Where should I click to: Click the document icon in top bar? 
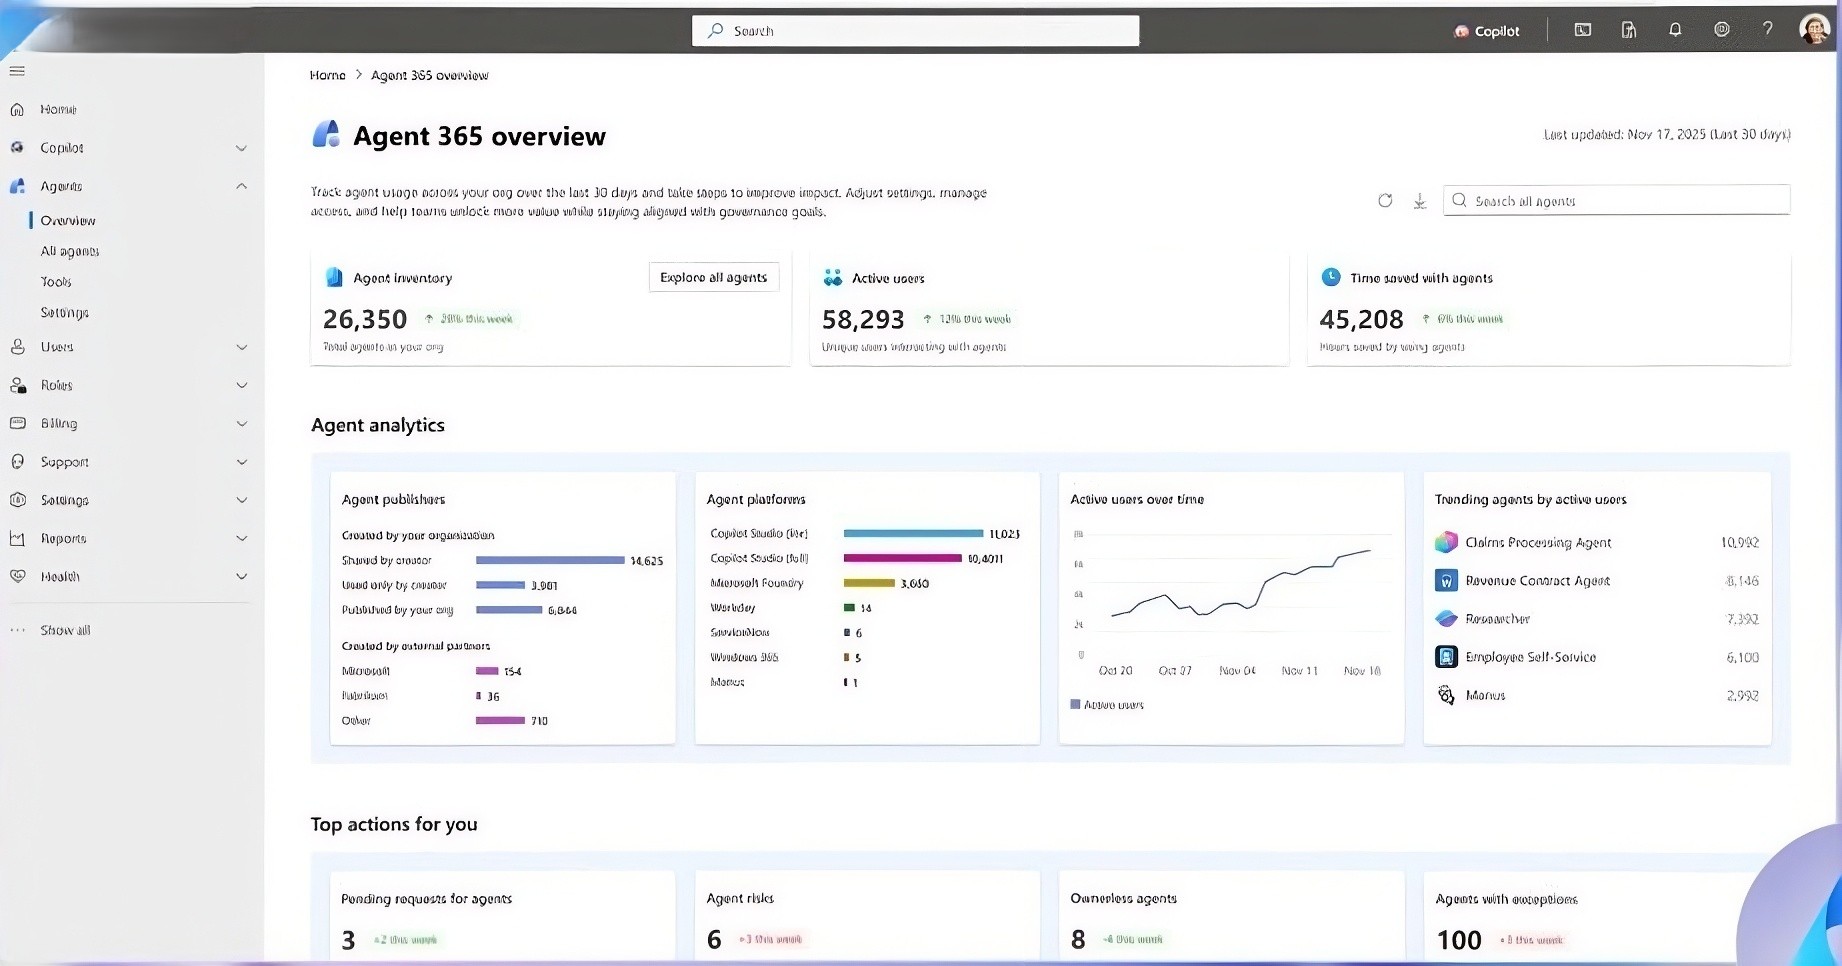coord(1629,30)
